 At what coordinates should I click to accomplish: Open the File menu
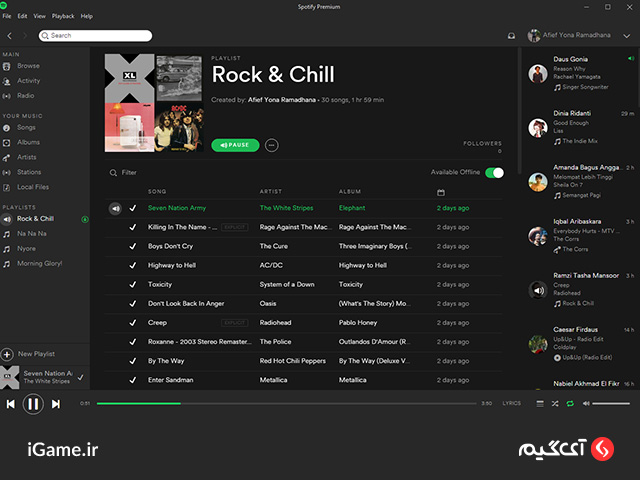pyautogui.click(x=7, y=16)
